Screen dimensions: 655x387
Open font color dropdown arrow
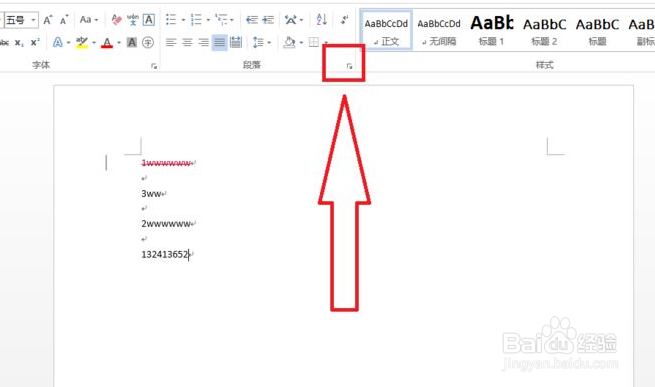(119, 43)
